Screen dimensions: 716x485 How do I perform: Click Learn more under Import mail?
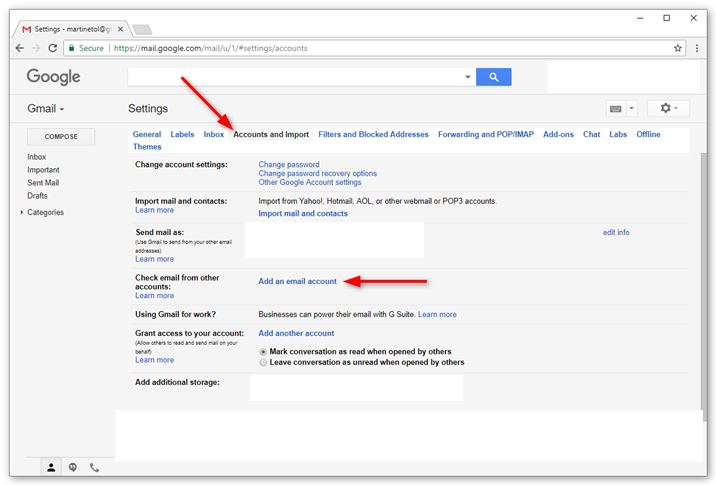154,210
